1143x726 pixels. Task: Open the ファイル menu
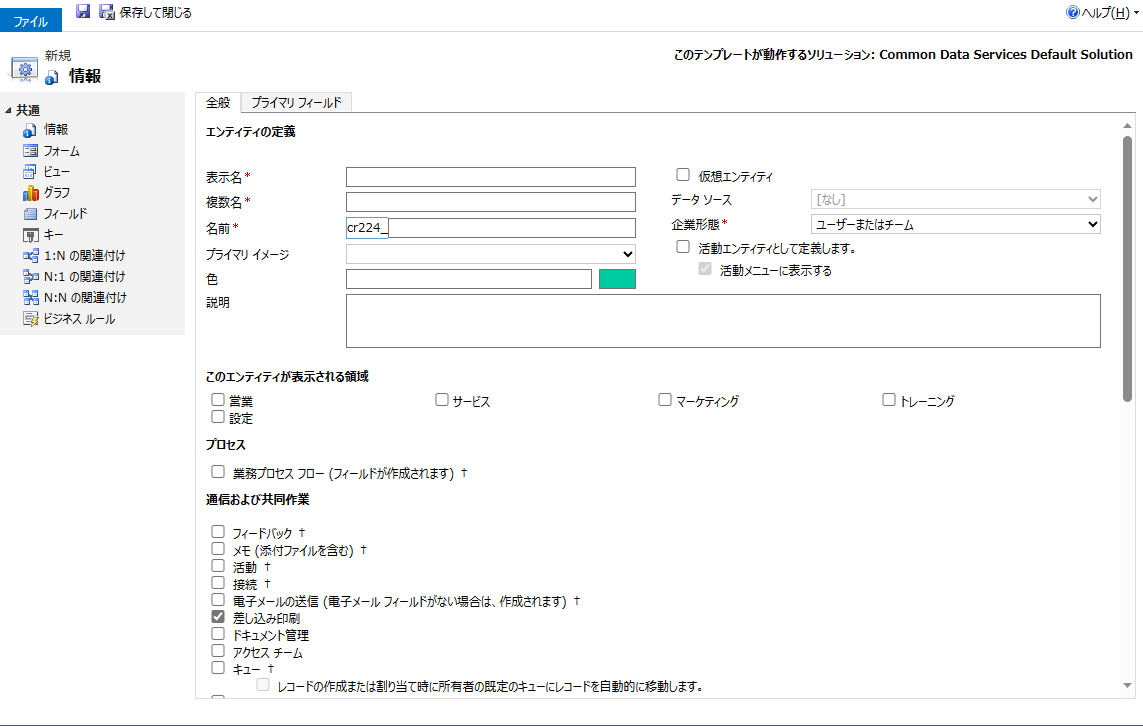point(31,19)
